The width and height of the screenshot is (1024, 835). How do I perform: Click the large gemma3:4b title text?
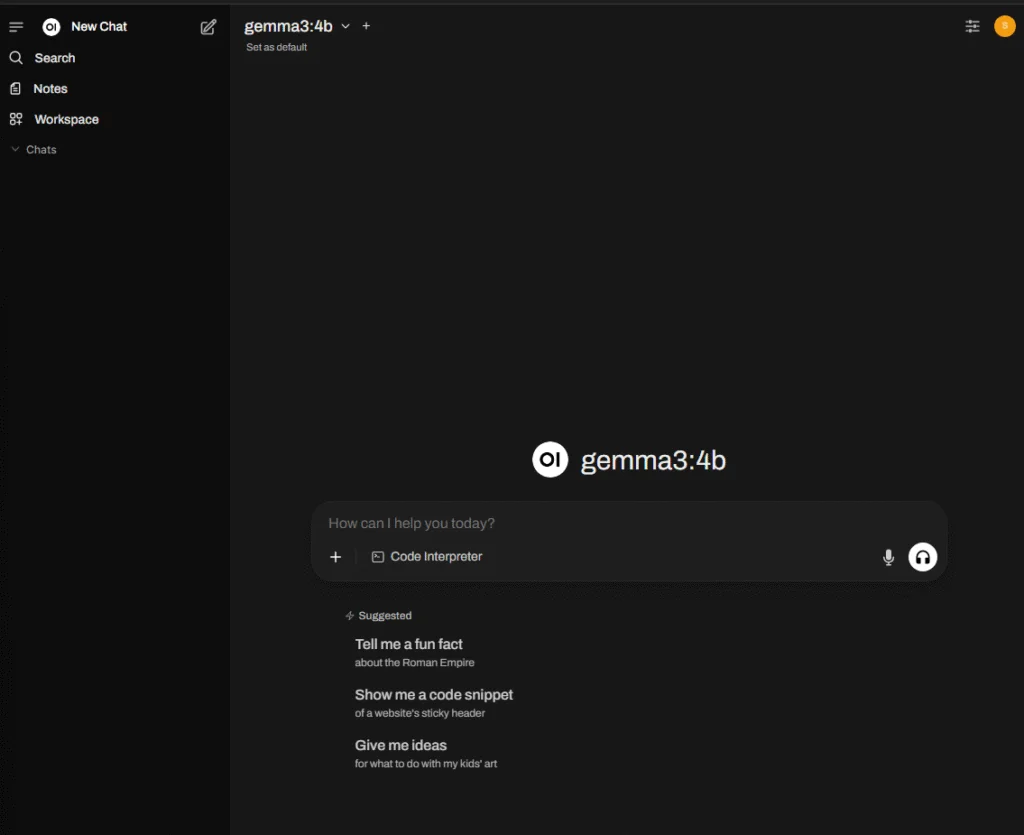653,460
